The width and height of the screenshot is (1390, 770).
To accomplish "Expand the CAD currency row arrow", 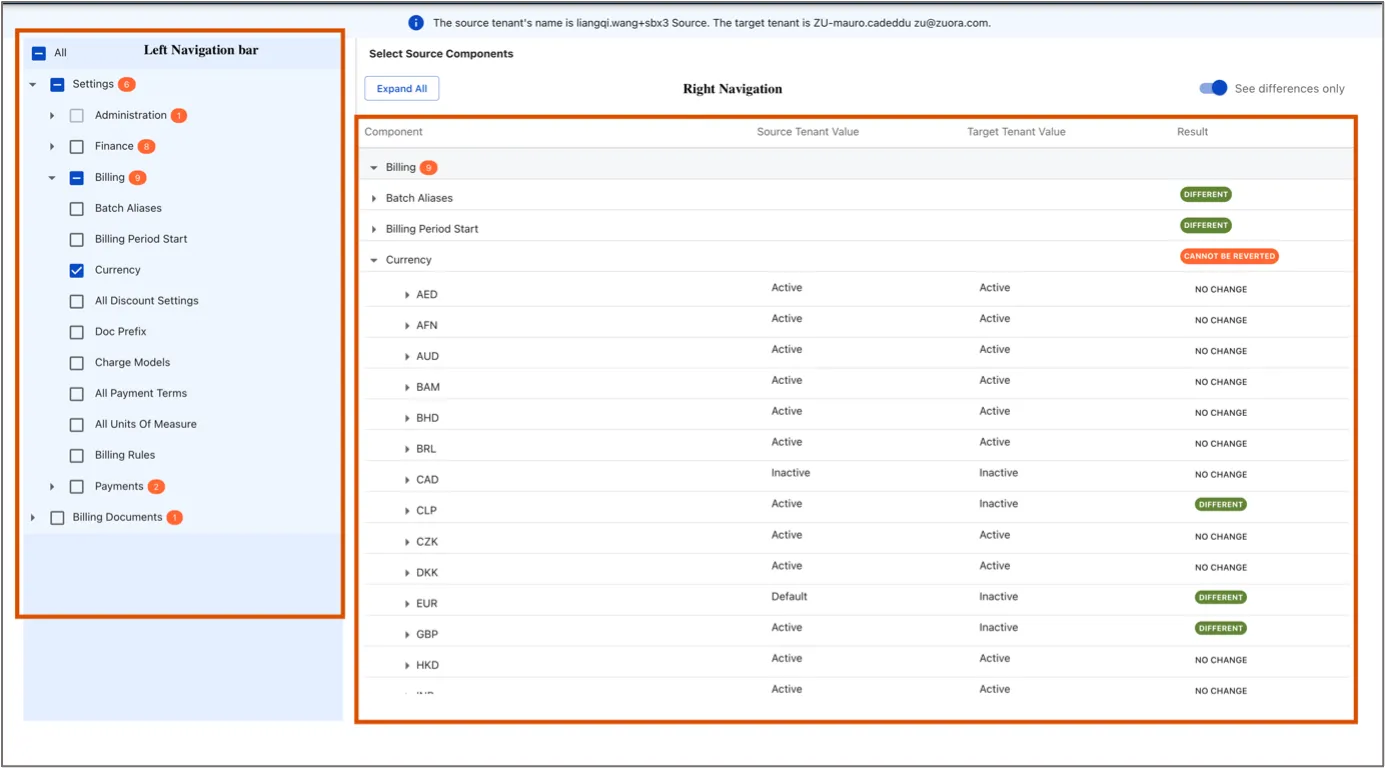I will point(407,480).
